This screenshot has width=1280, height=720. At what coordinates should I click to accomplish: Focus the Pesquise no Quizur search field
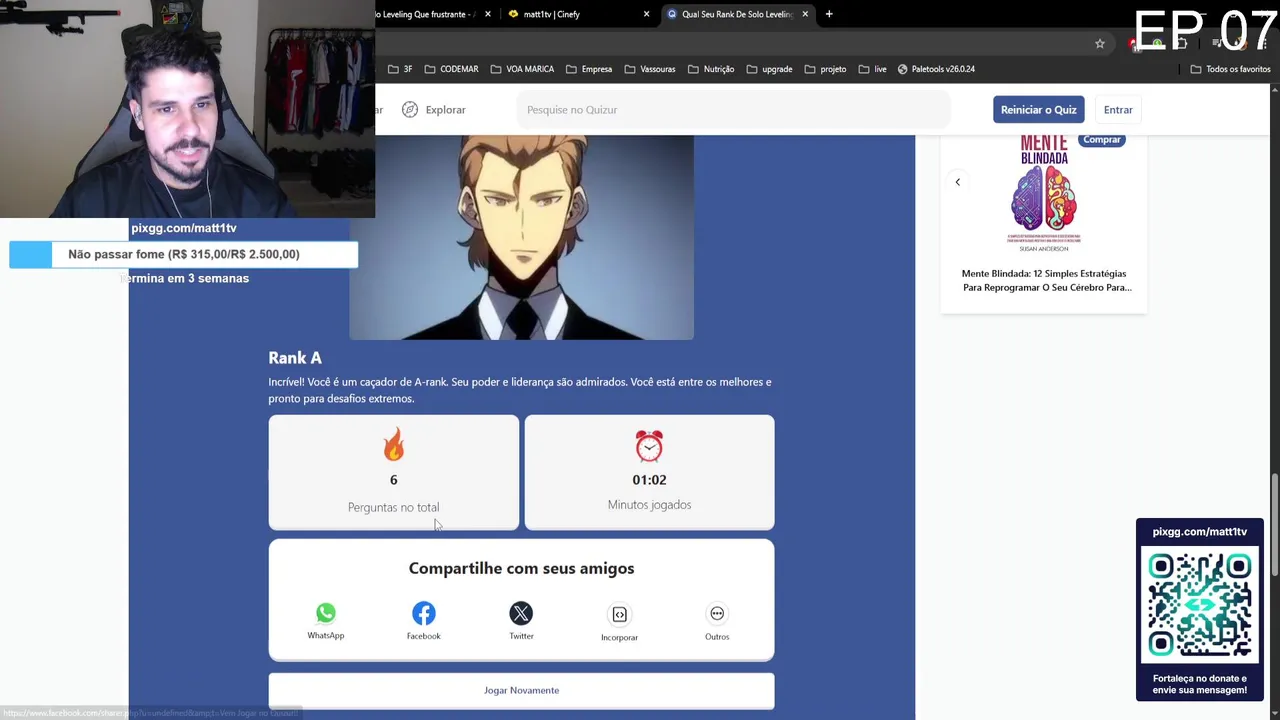click(x=733, y=110)
